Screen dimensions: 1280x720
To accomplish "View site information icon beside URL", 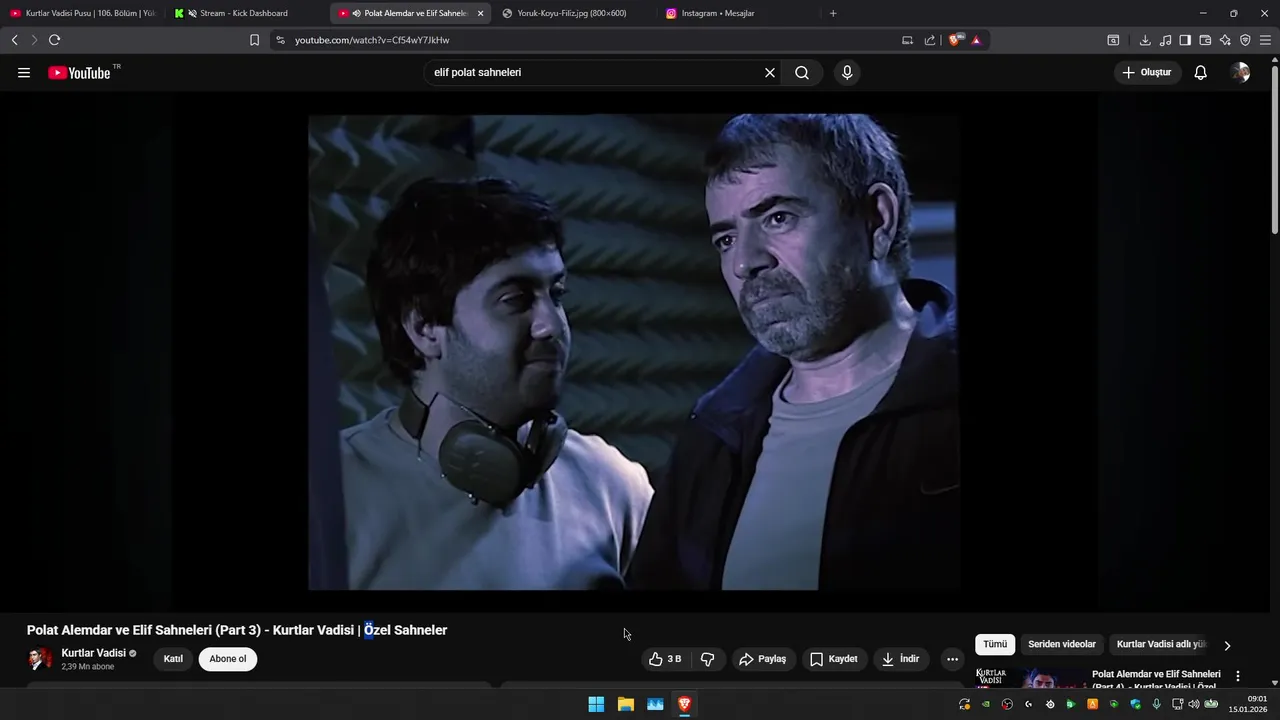I will click(280, 40).
